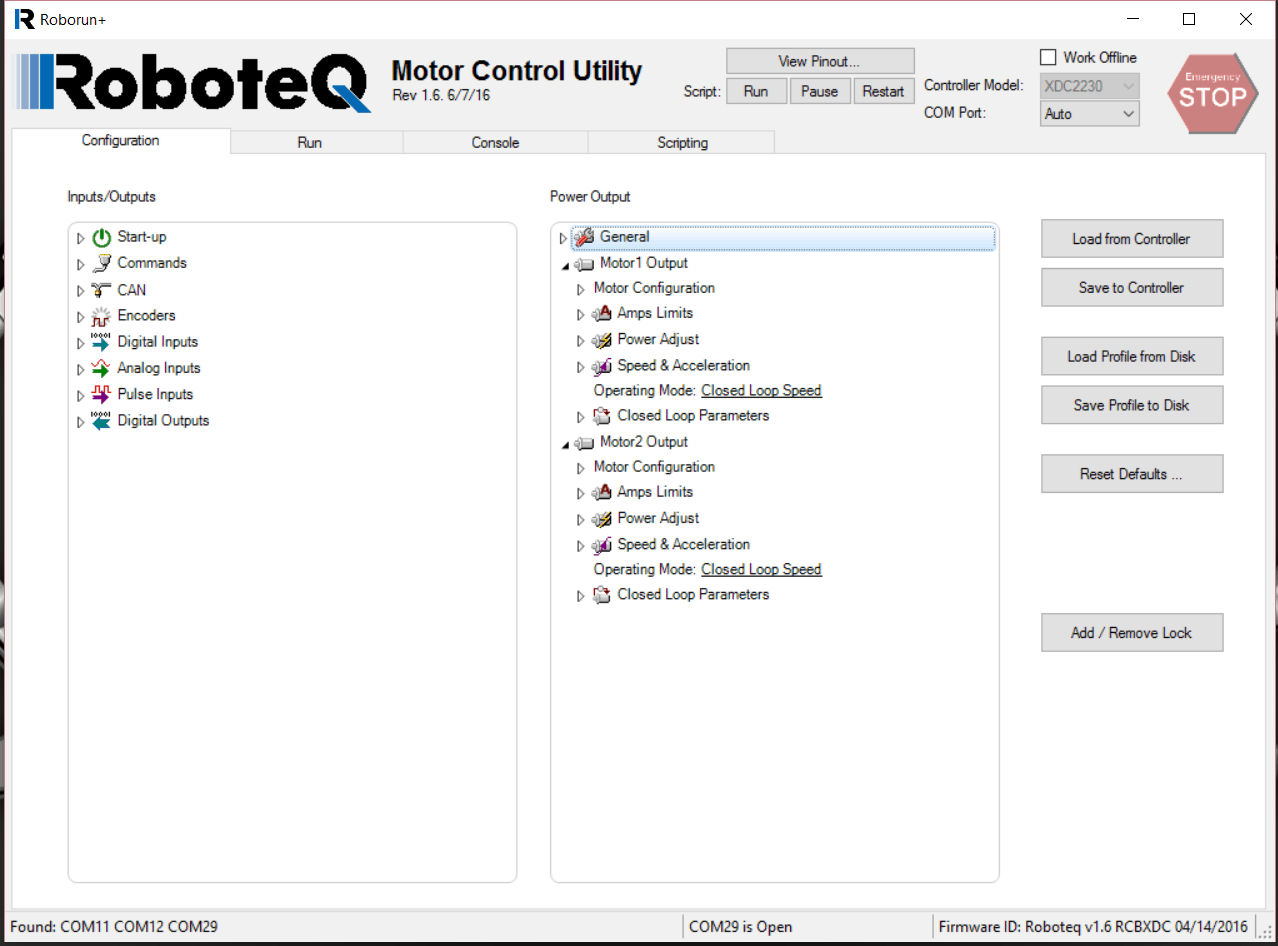Collapse the Motor1 Output node
The width and height of the screenshot is (1278, 946).
(565, 265)
